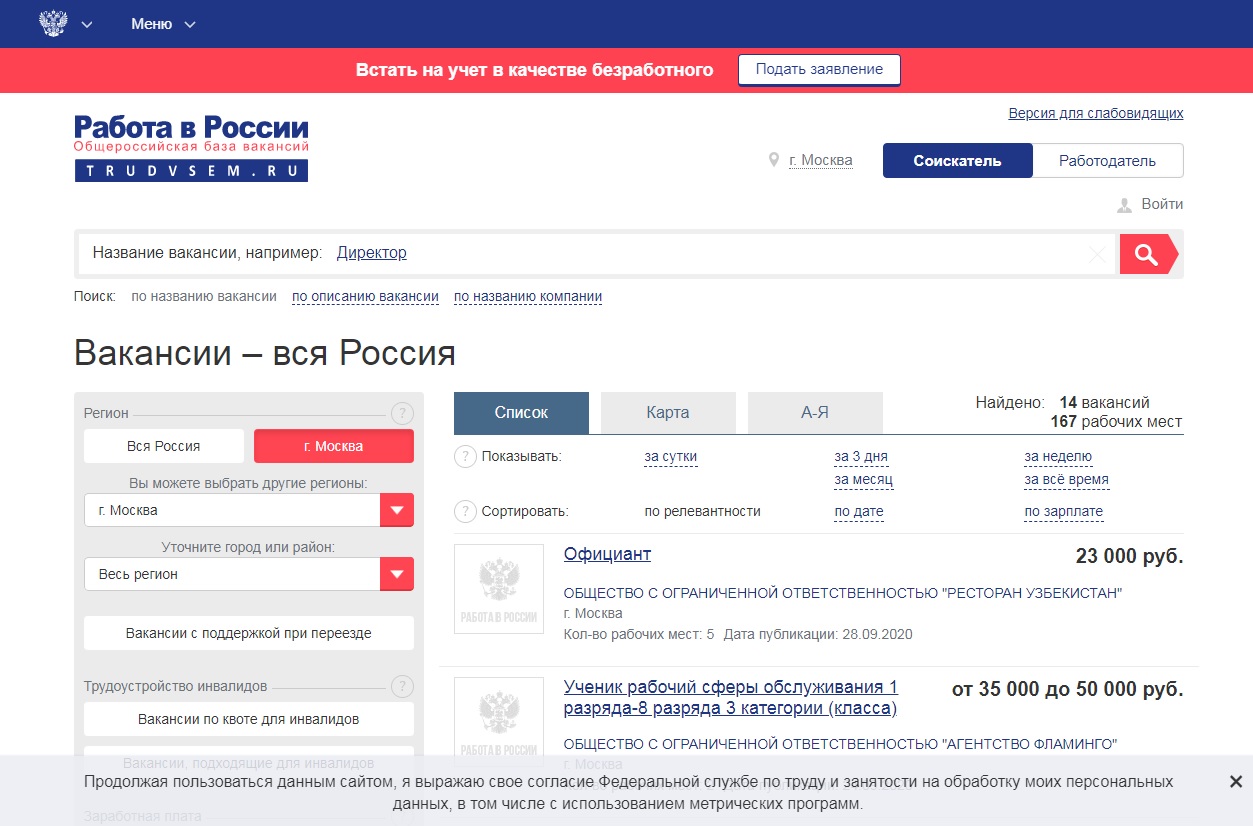Switch to the Список tab

pos(521,412)
